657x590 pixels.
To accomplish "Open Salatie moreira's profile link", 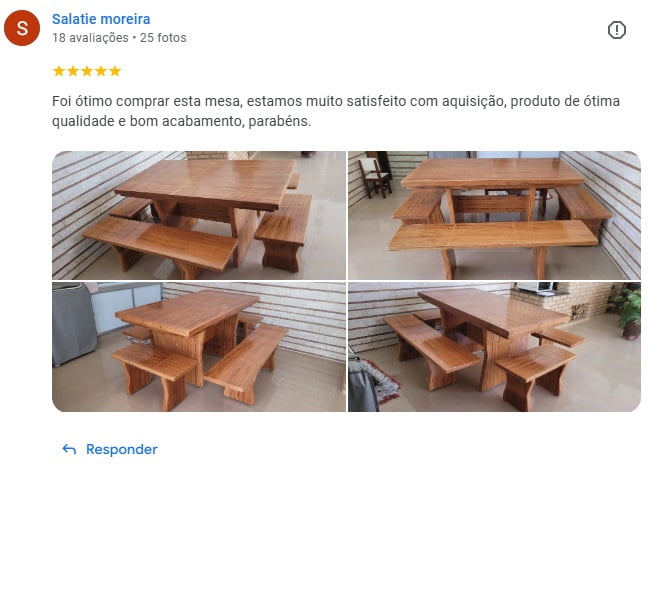I will (x=101, y=19).
